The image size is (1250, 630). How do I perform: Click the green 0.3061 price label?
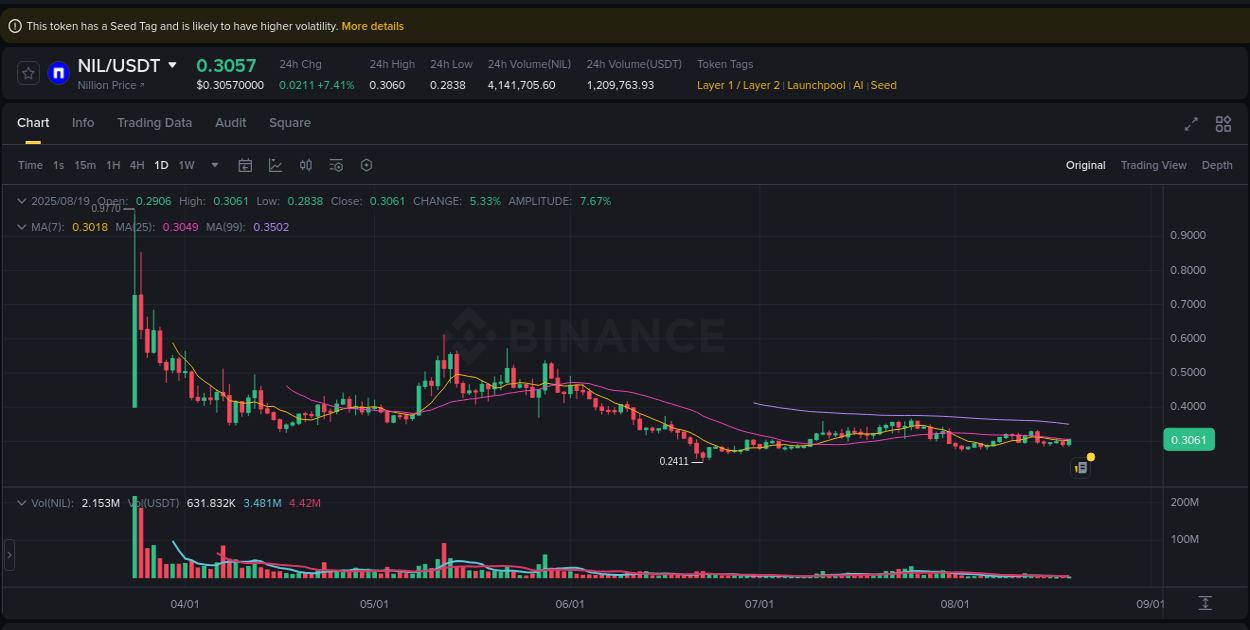(1188, 439)
